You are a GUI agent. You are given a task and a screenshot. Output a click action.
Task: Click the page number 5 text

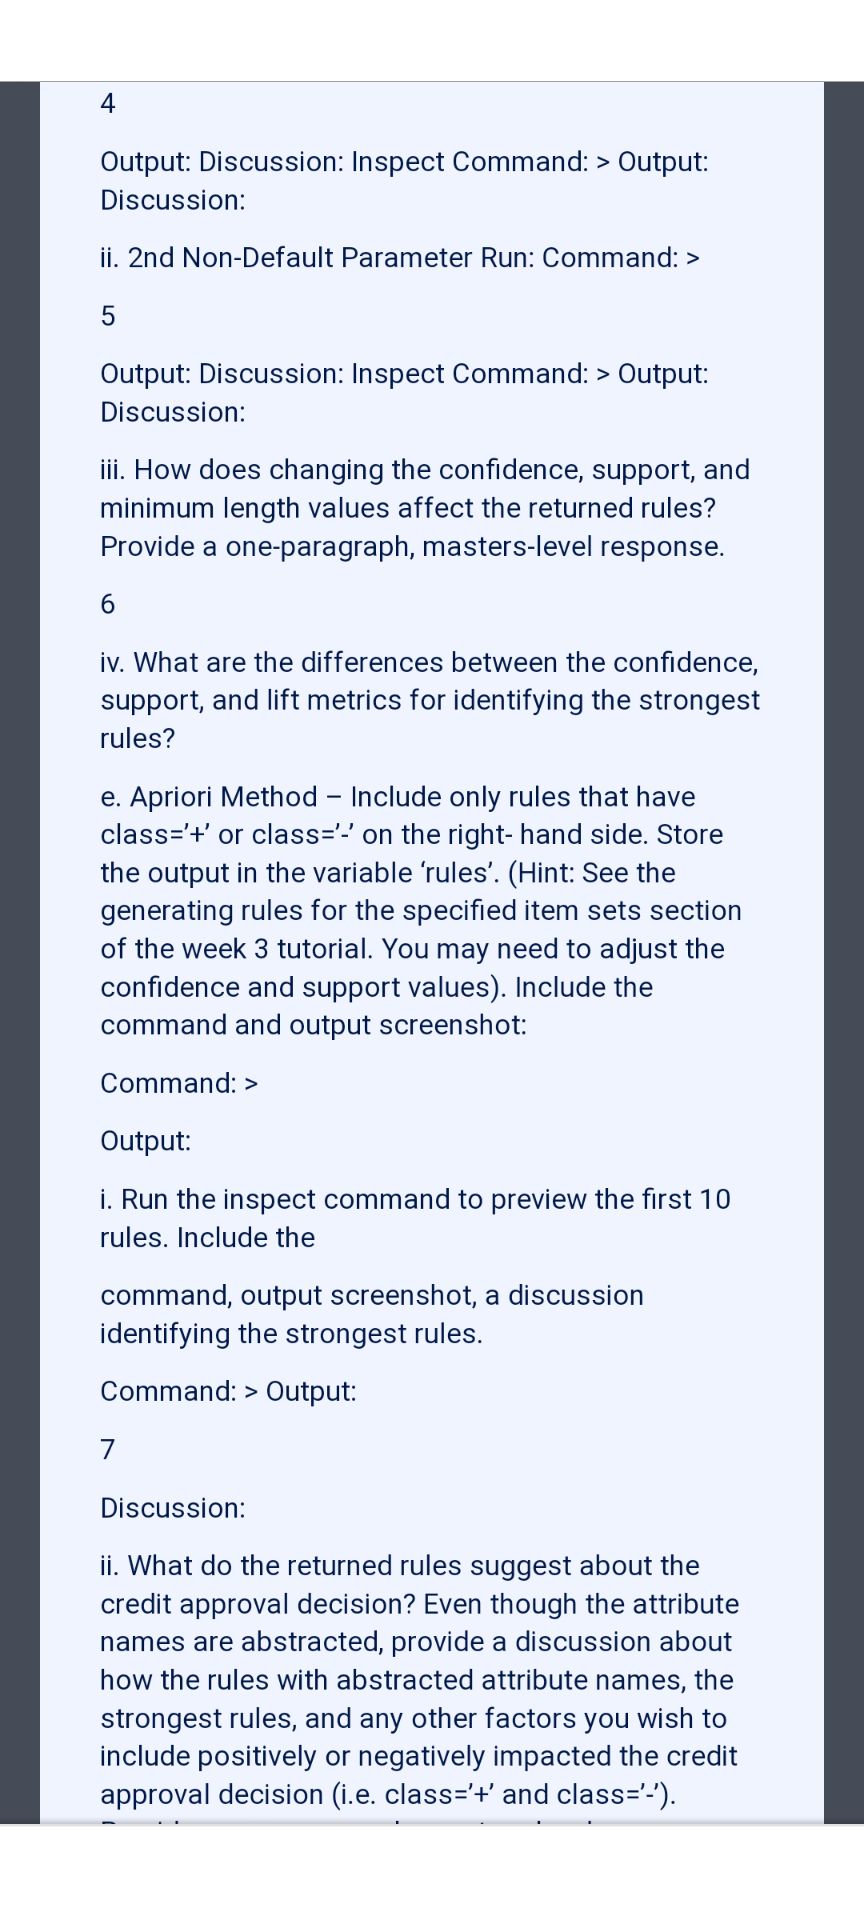pos(108,316)
